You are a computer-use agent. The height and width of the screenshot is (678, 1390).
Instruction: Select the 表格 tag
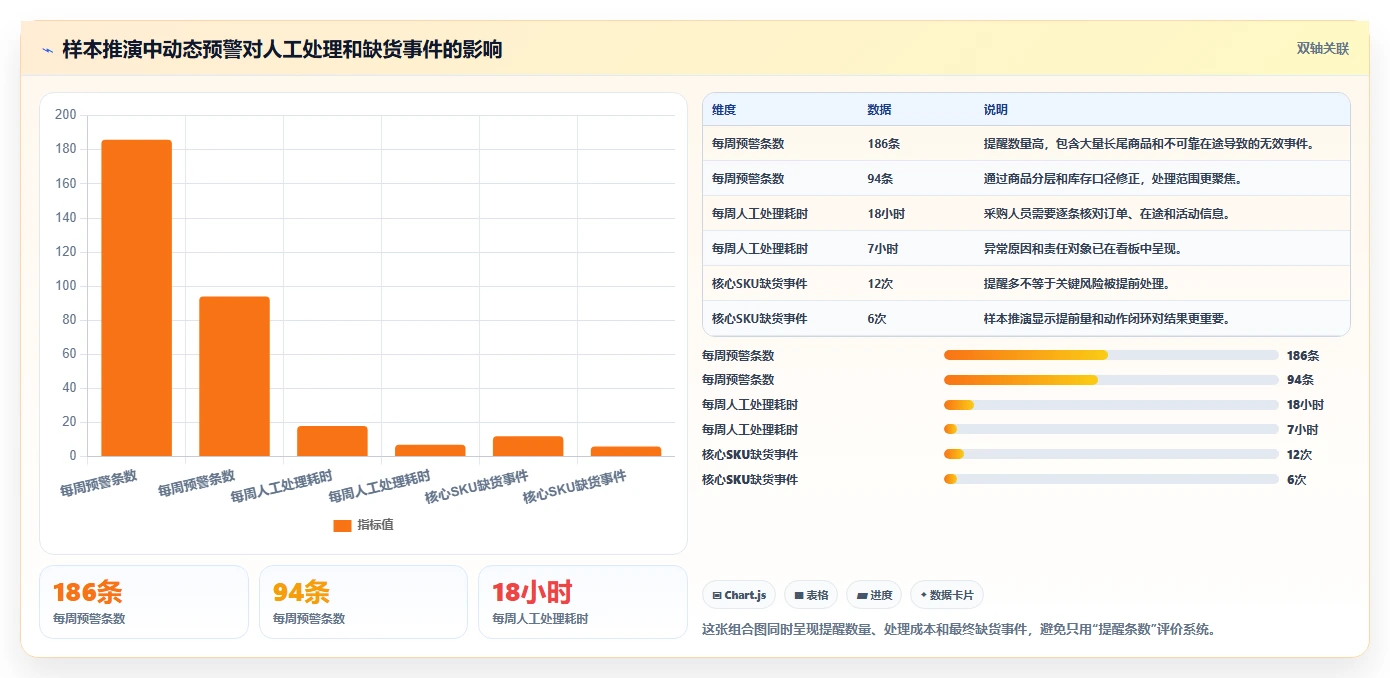coord(811,595)
